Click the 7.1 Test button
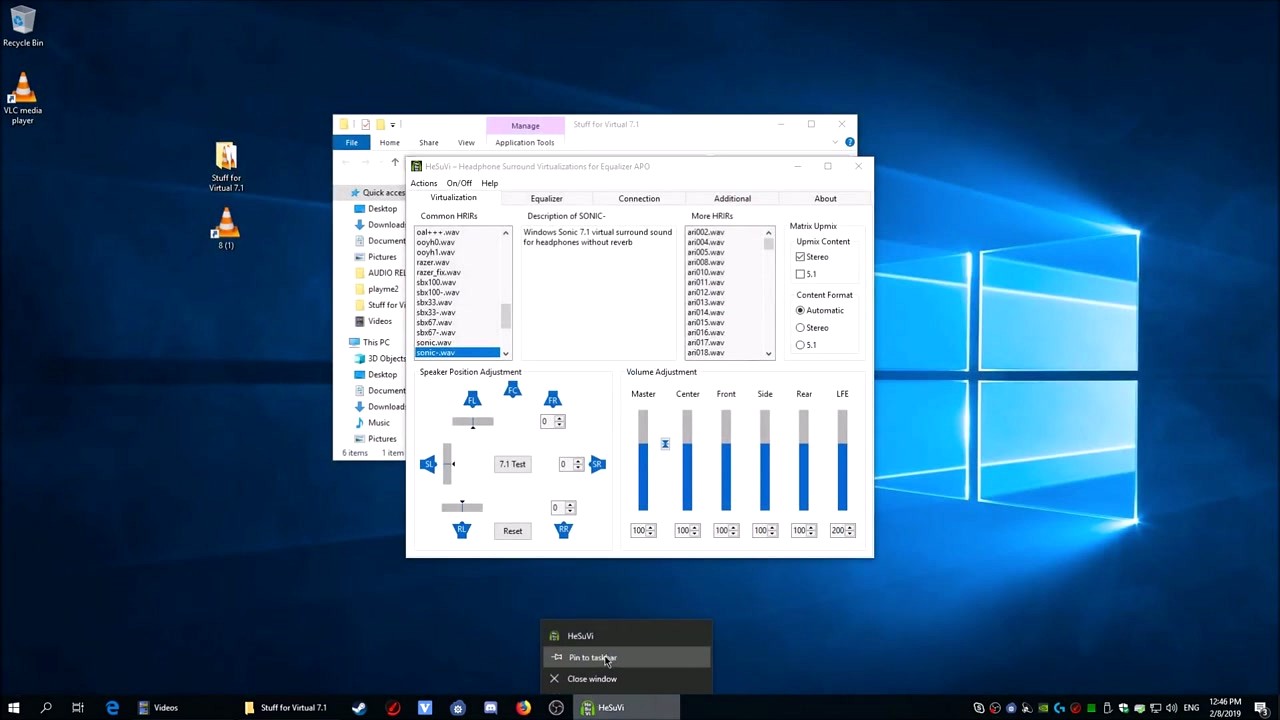 [x=512, y=463]
